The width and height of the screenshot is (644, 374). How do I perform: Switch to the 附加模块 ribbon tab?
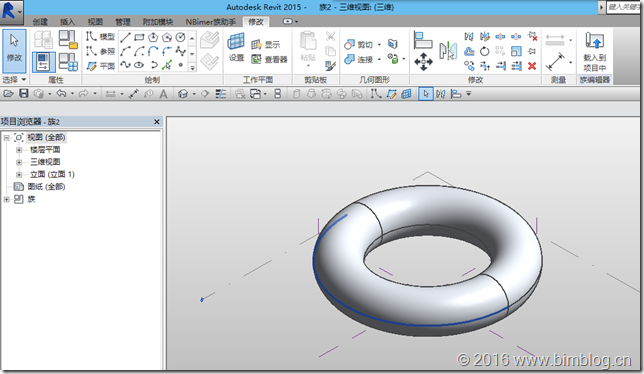[x=158, y=22]
